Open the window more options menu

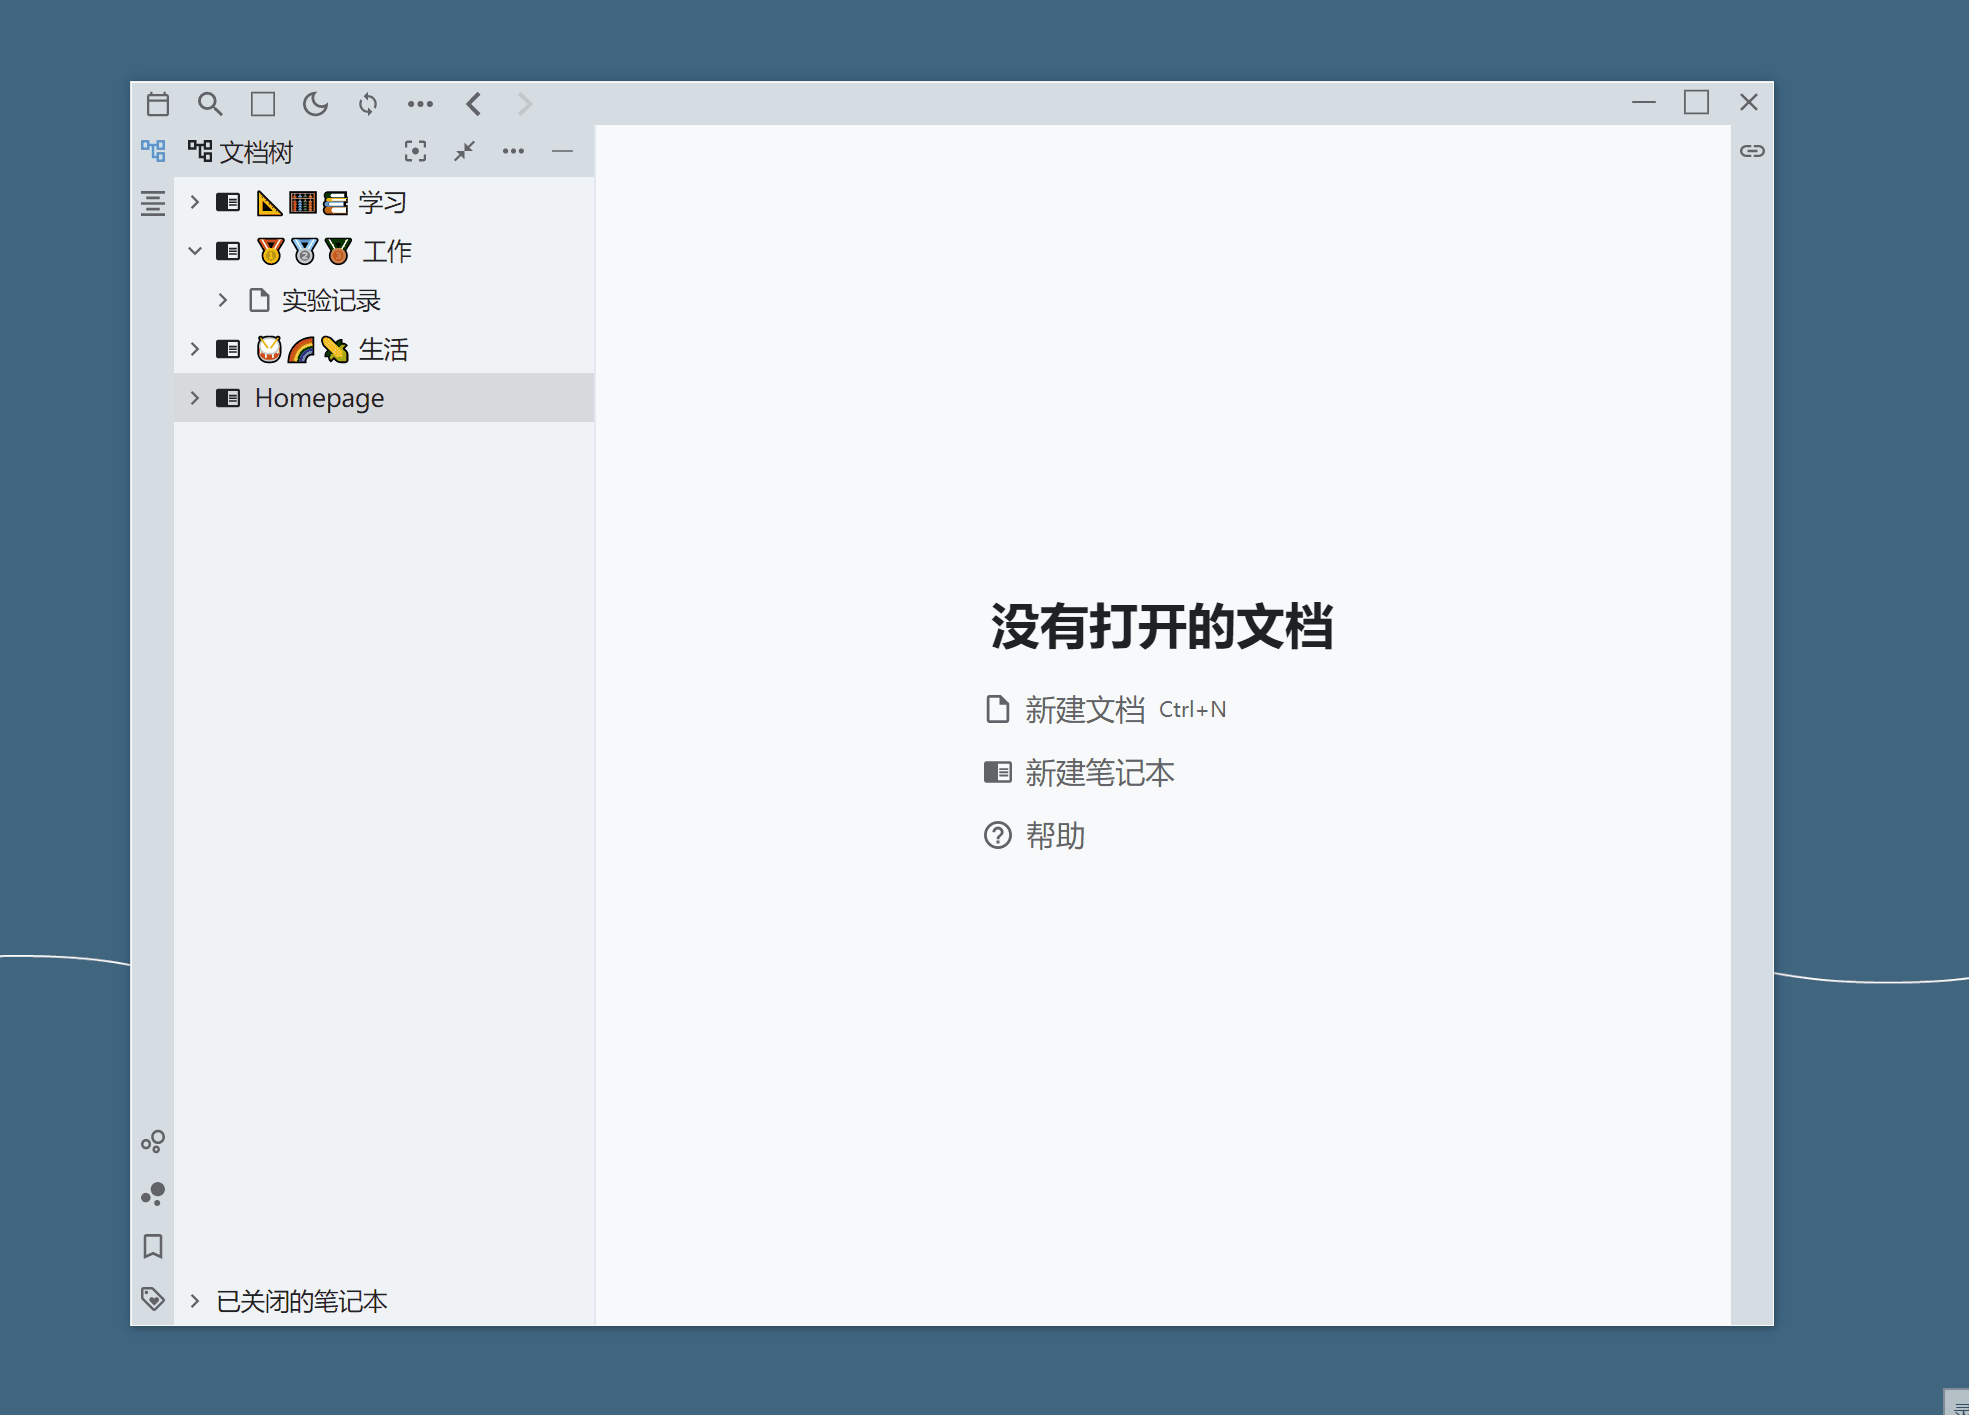[x=420, y=103]
